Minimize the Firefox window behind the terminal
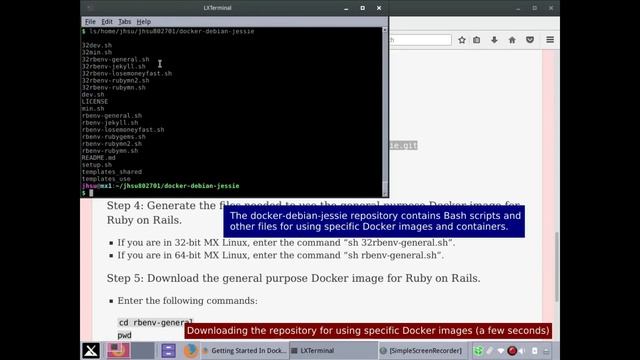The image size is (640, 360). pyautogui.click(x=518, y=8)
